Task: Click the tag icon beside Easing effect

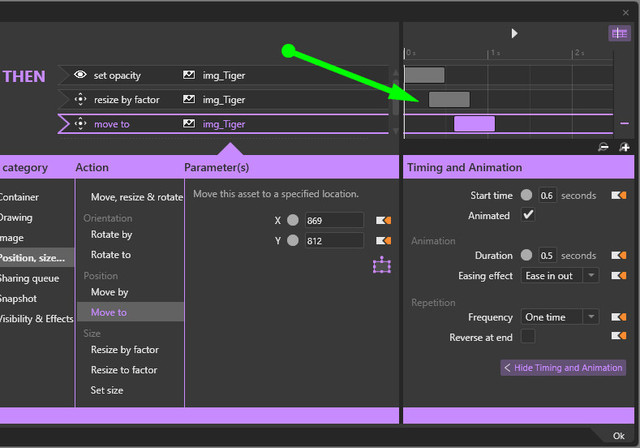Action: (x=619, y=276)
